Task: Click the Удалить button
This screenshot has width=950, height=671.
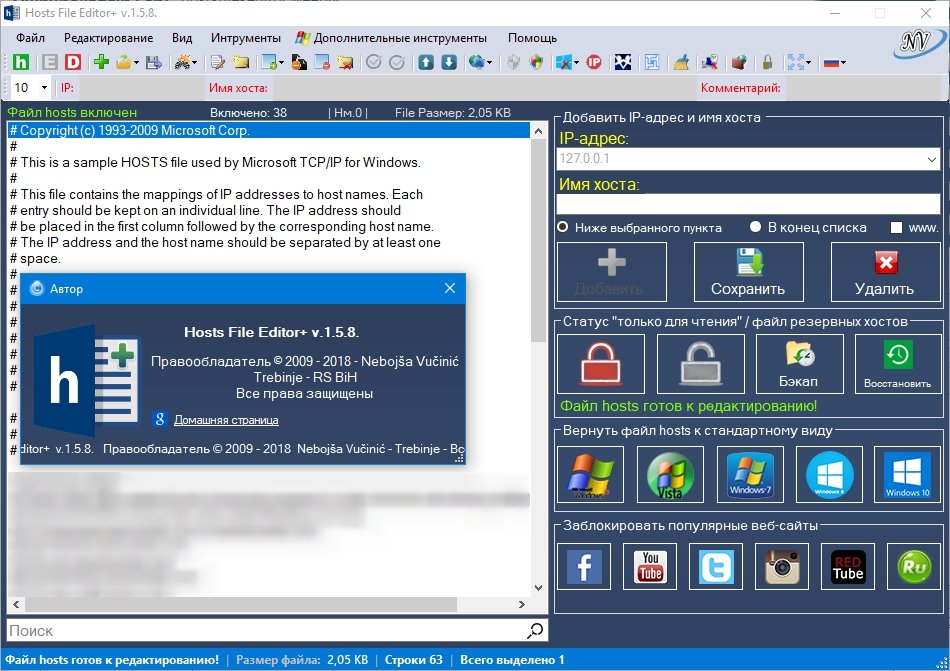Action: pyautogui.click(x=885, y=272)
